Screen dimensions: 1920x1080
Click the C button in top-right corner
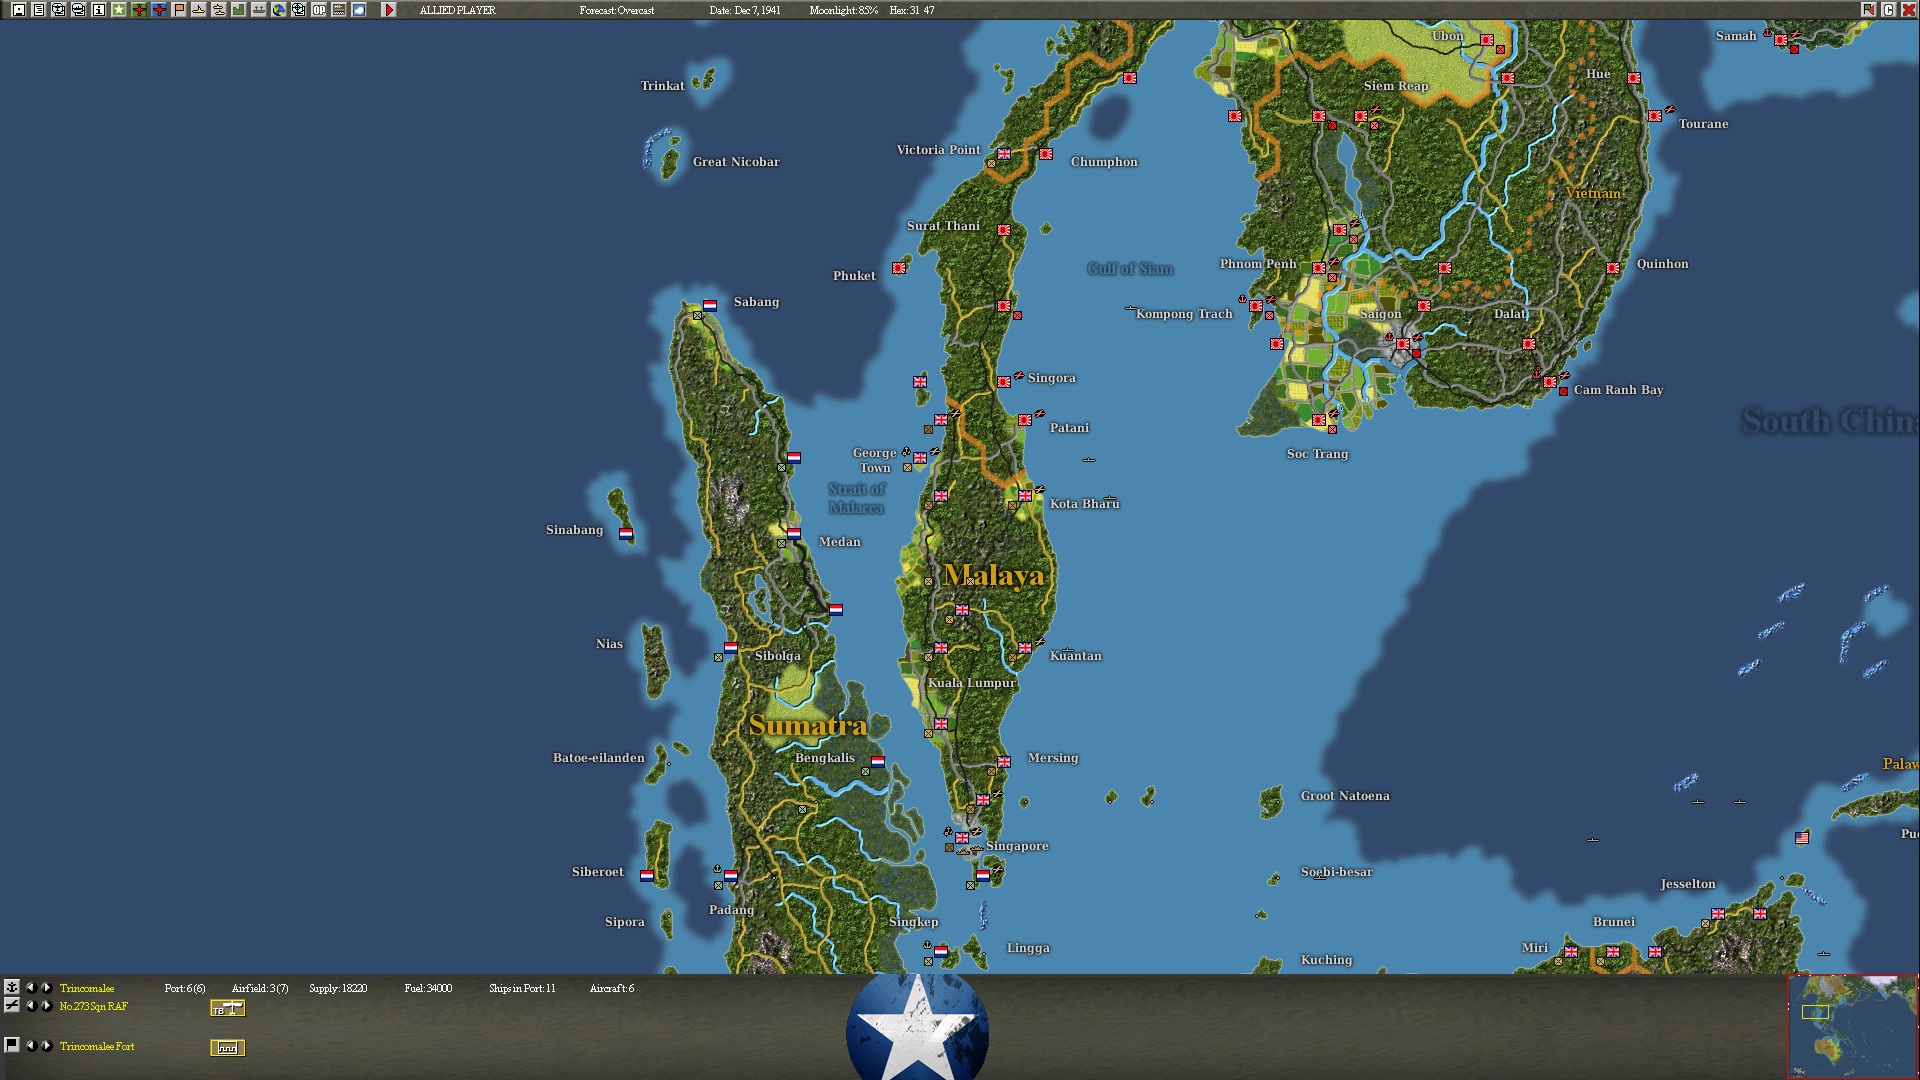point(1889,10)
